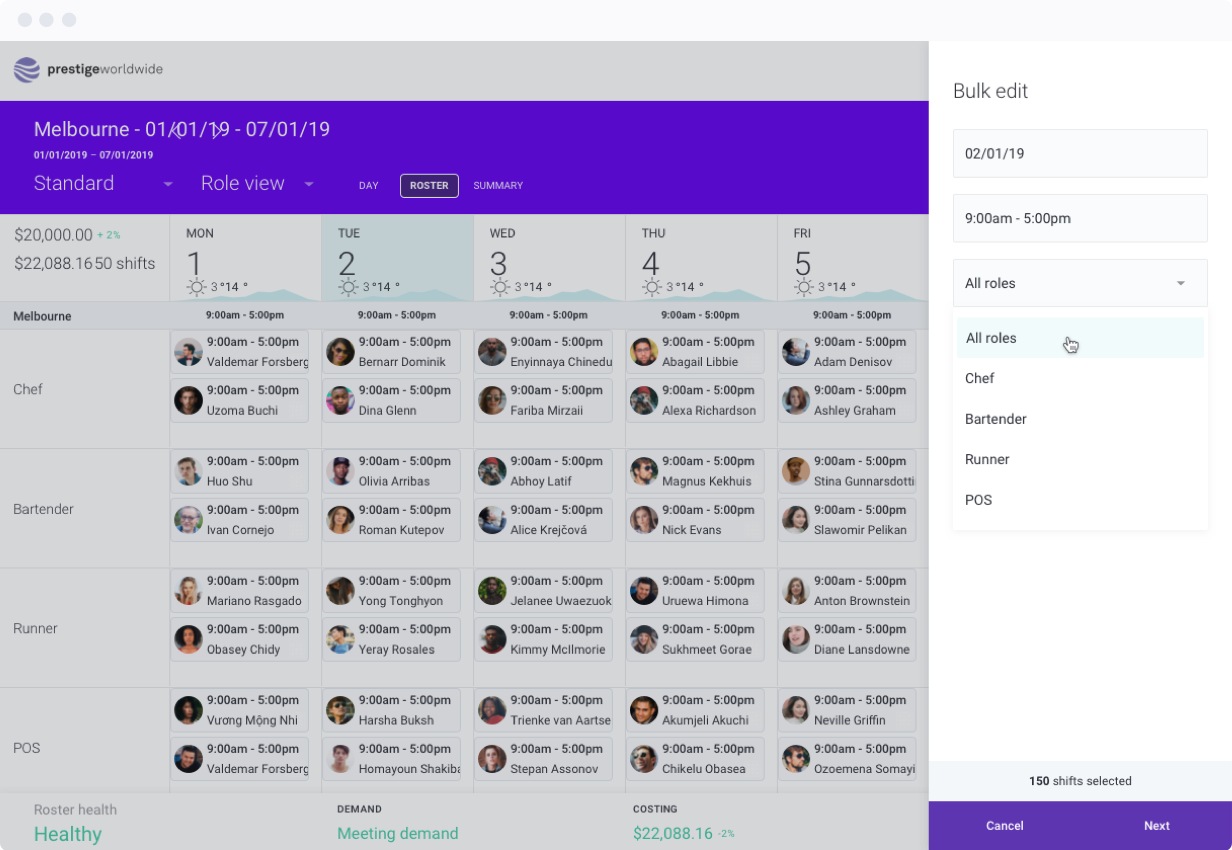Open Harsha Buksh's shift card
Image resolution: width=1232 pixels, height=850 pixels.
[392, 711]
